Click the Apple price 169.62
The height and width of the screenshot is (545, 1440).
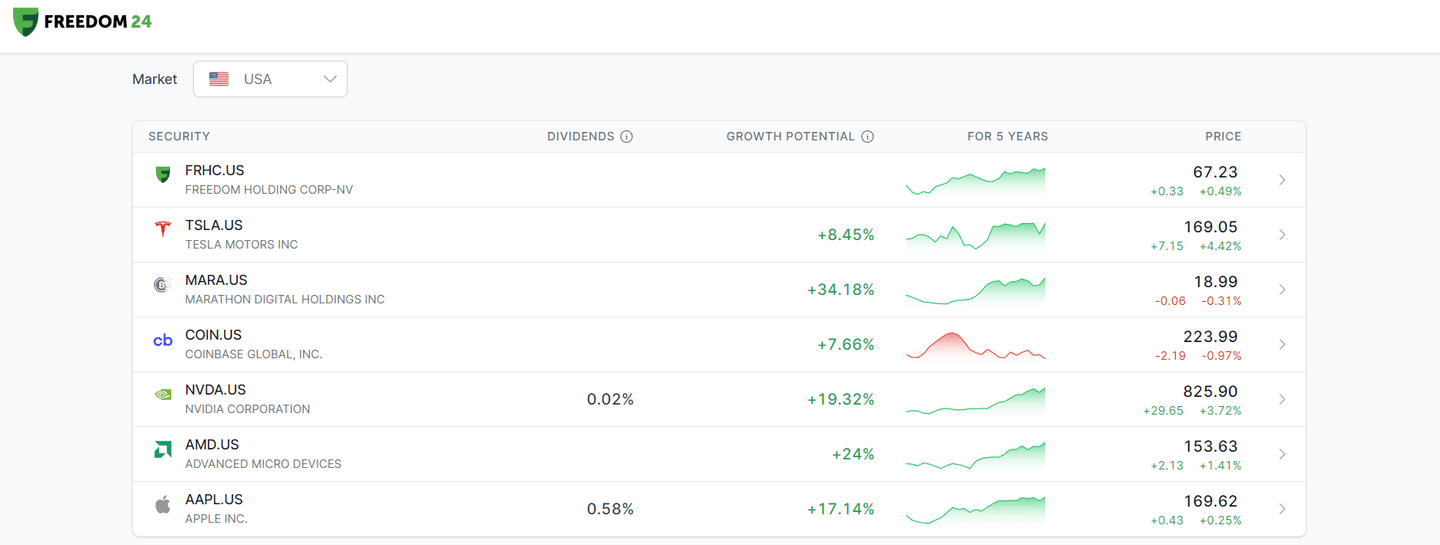[1211, 501]
